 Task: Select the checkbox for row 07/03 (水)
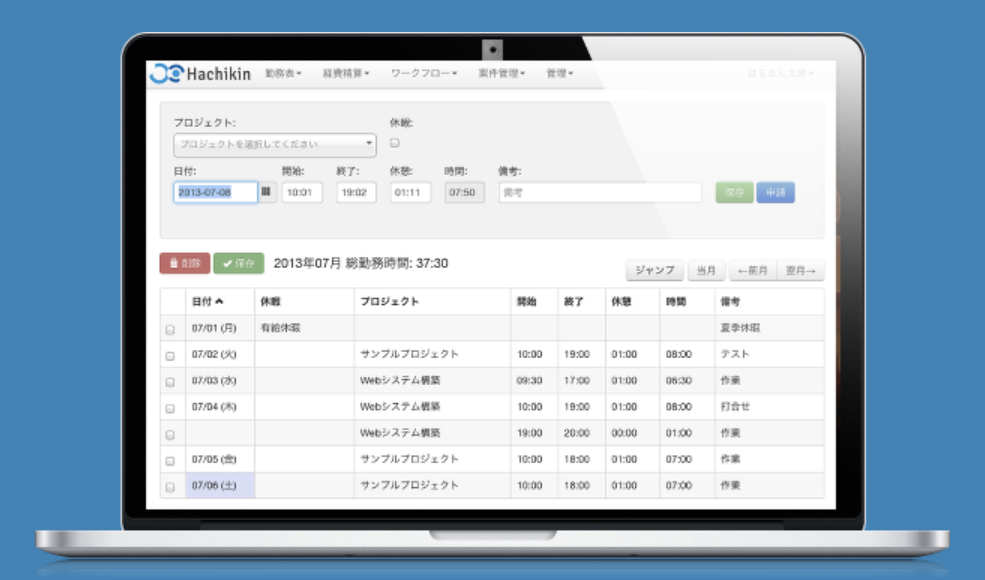click(170, 382)
